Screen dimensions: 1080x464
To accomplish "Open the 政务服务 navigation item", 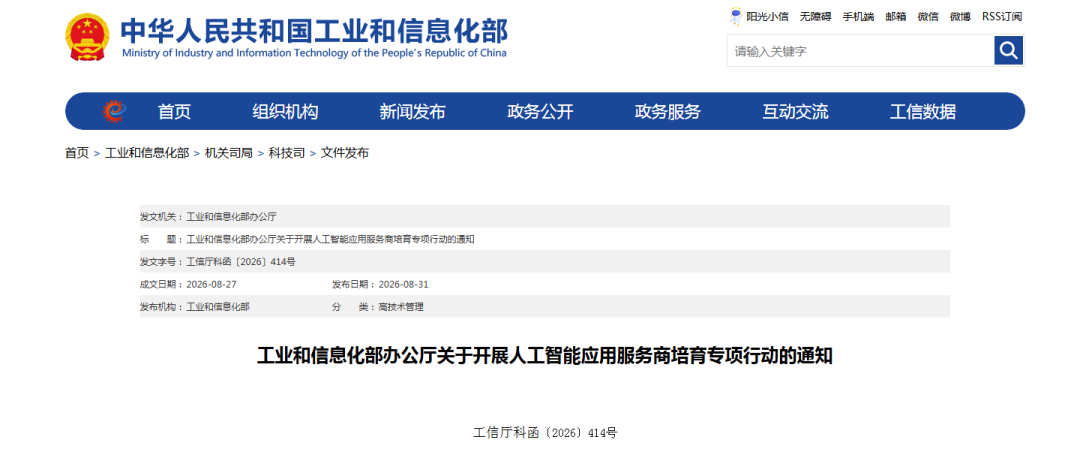I will click(x=667, y=112).
